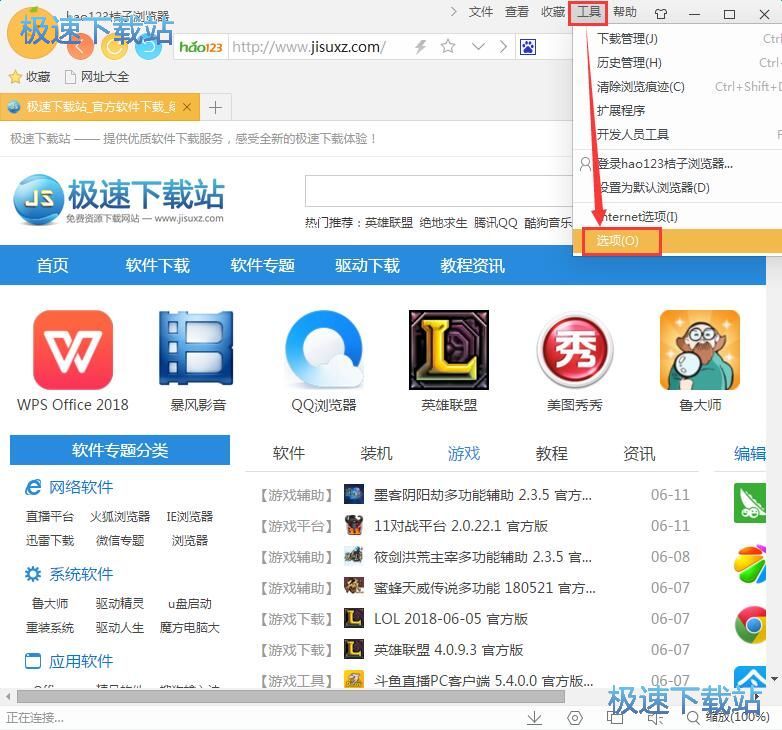Click the lightning speed-mode icon in address bar
Screen dimensions: 782x730
click(421, 47)
